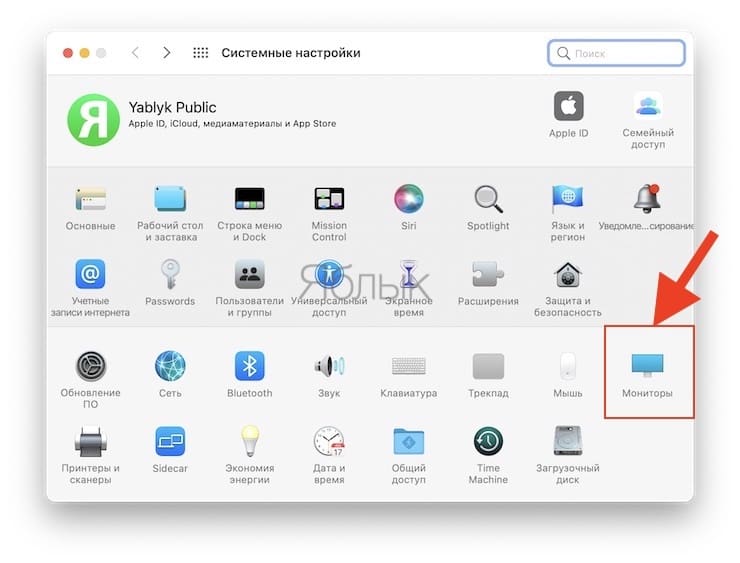
Task: Open the Passwords key icon
Action: [170, 274]
